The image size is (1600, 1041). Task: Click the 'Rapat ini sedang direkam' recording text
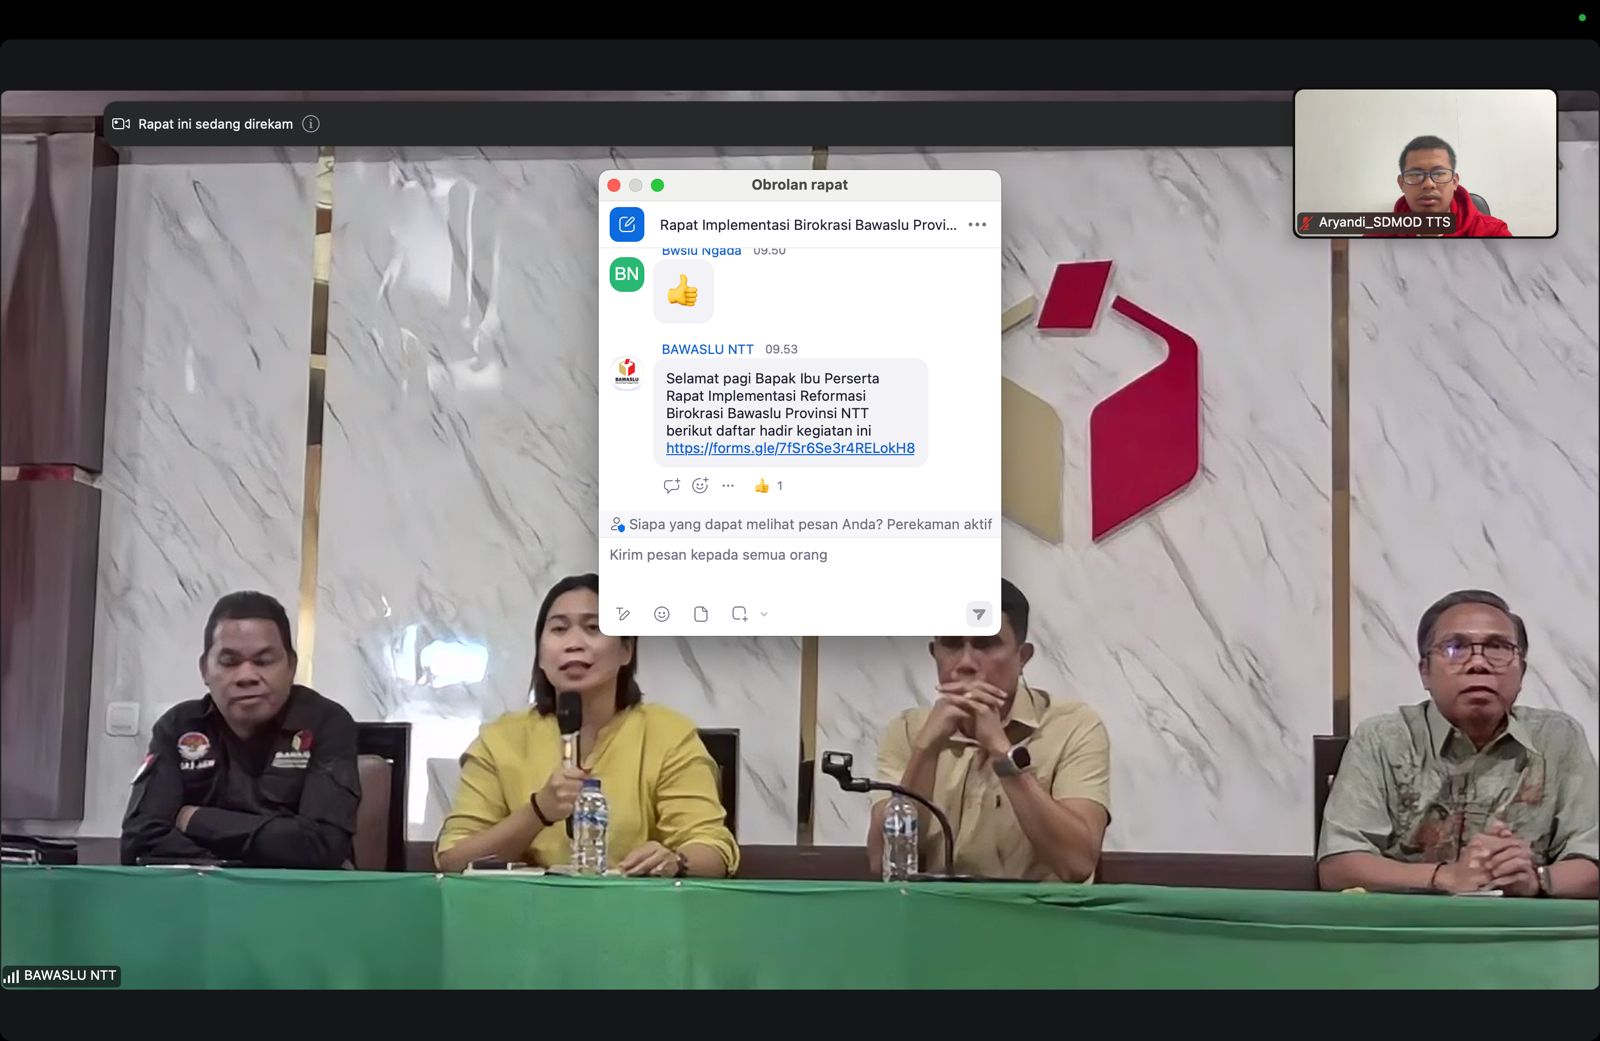pos(216,124)
